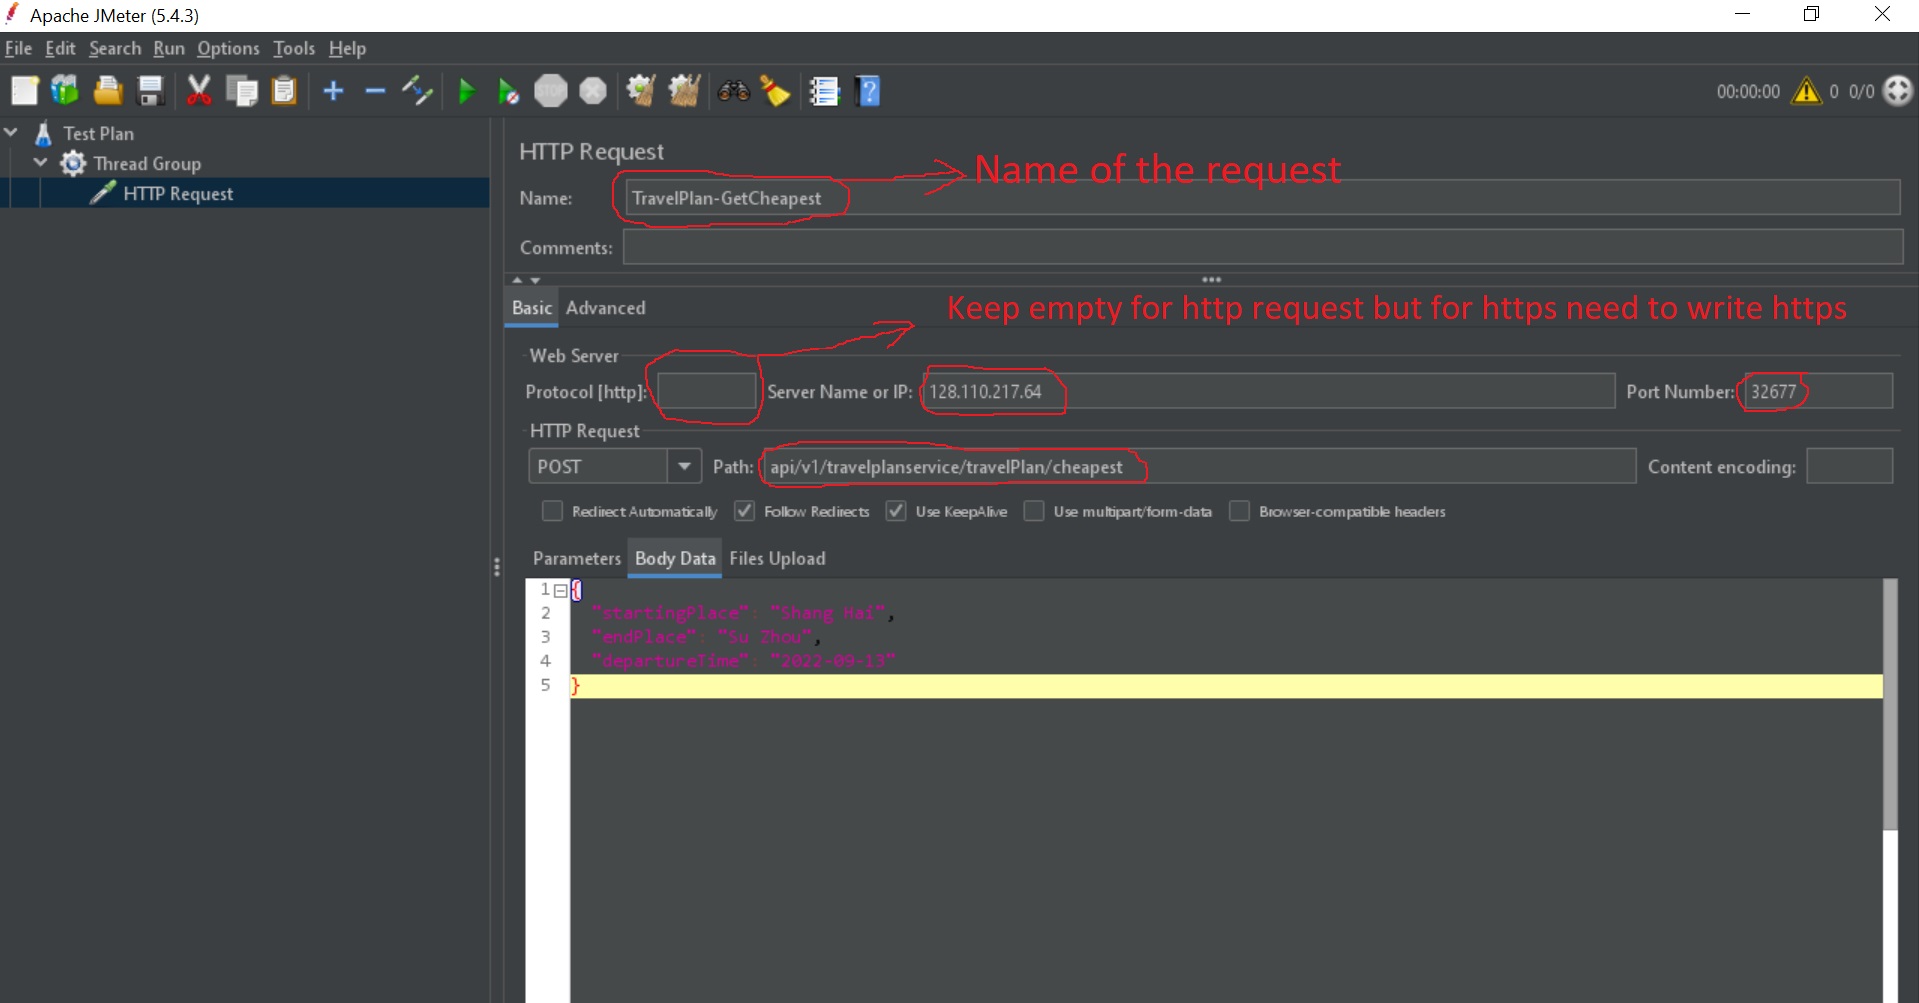Copy the selected element via toolbar
This screenshot has width=1919, height=1003.
coord(241,91)
